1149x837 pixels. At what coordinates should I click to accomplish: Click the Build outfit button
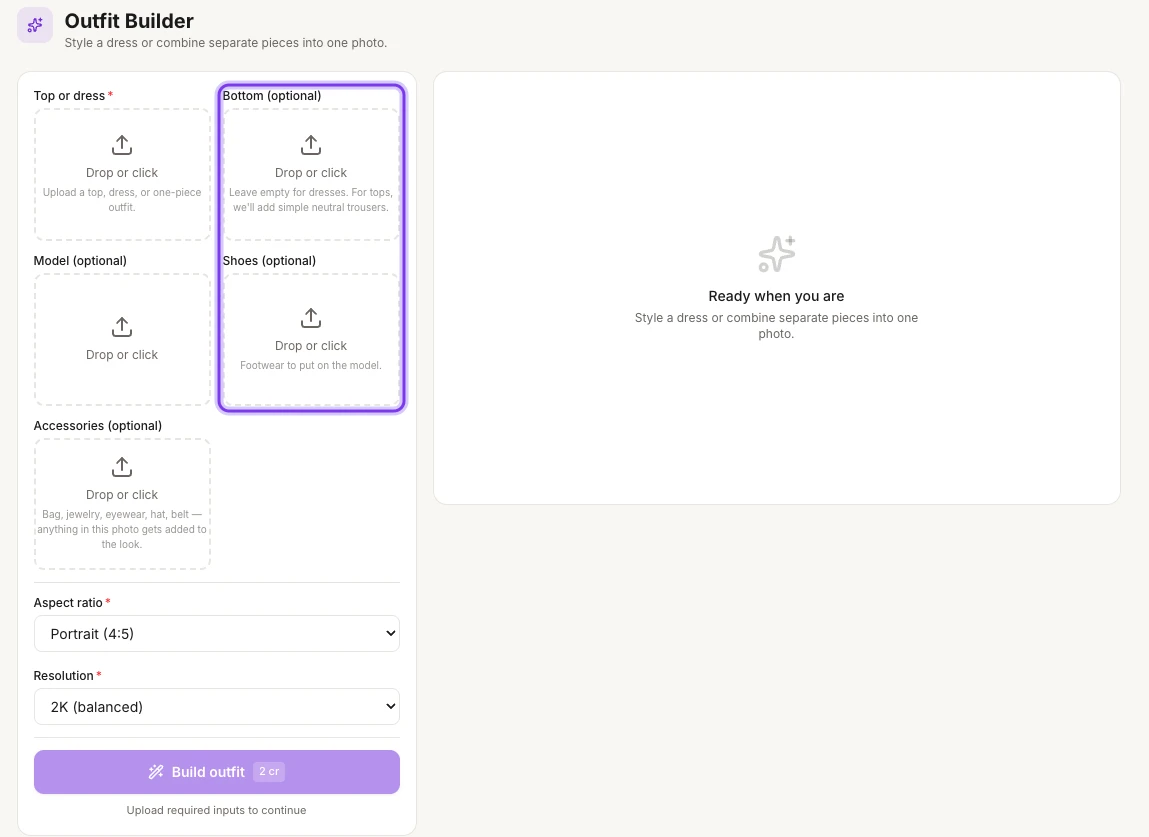pyautogui.click(x=217, y=772)
